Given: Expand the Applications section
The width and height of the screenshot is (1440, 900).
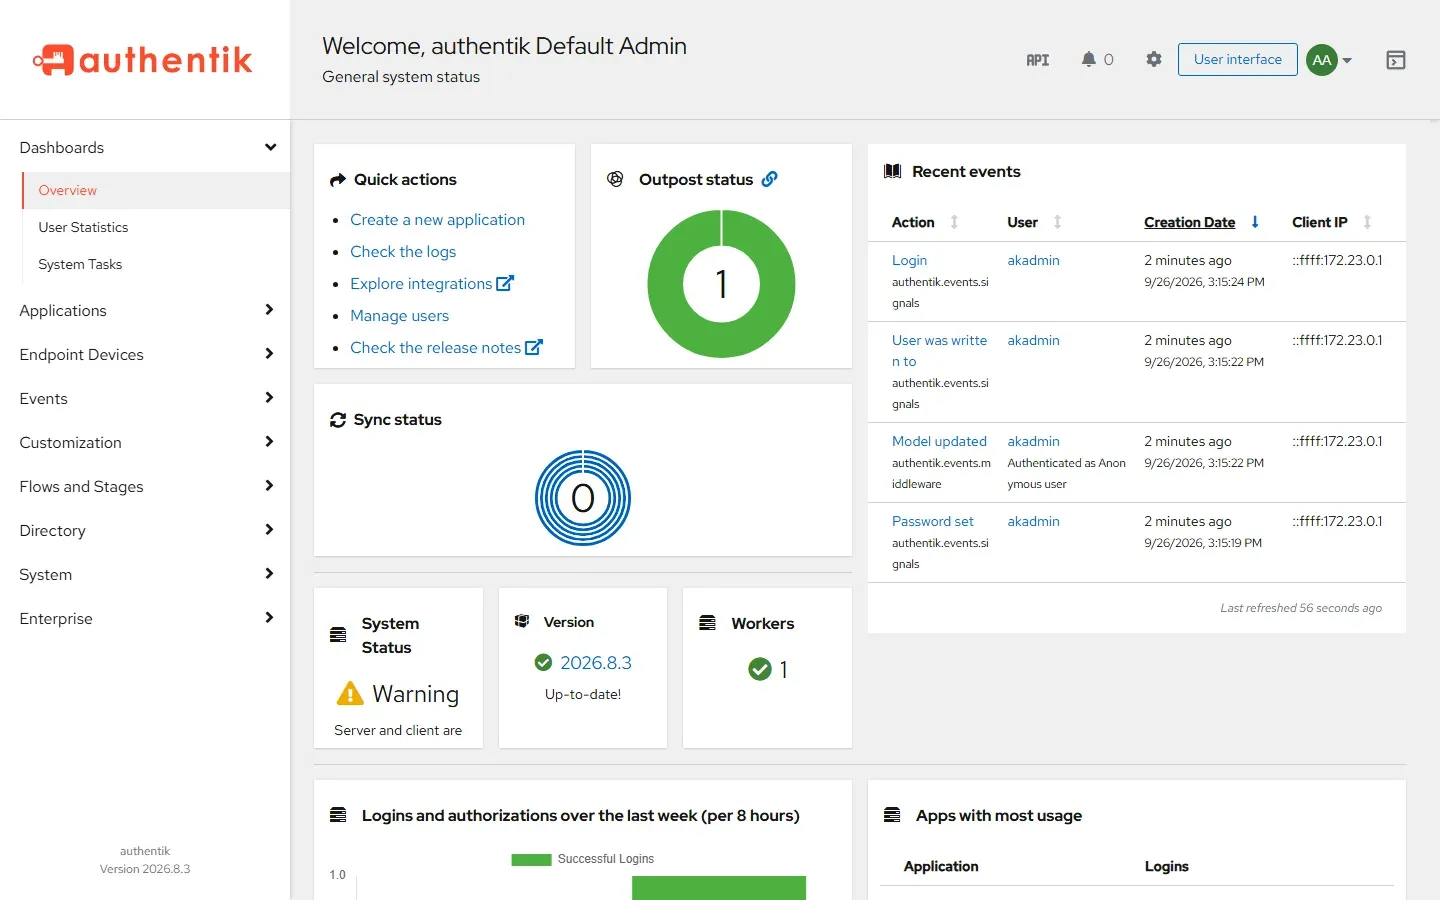Looking at the screenshot, I should 145,310.
